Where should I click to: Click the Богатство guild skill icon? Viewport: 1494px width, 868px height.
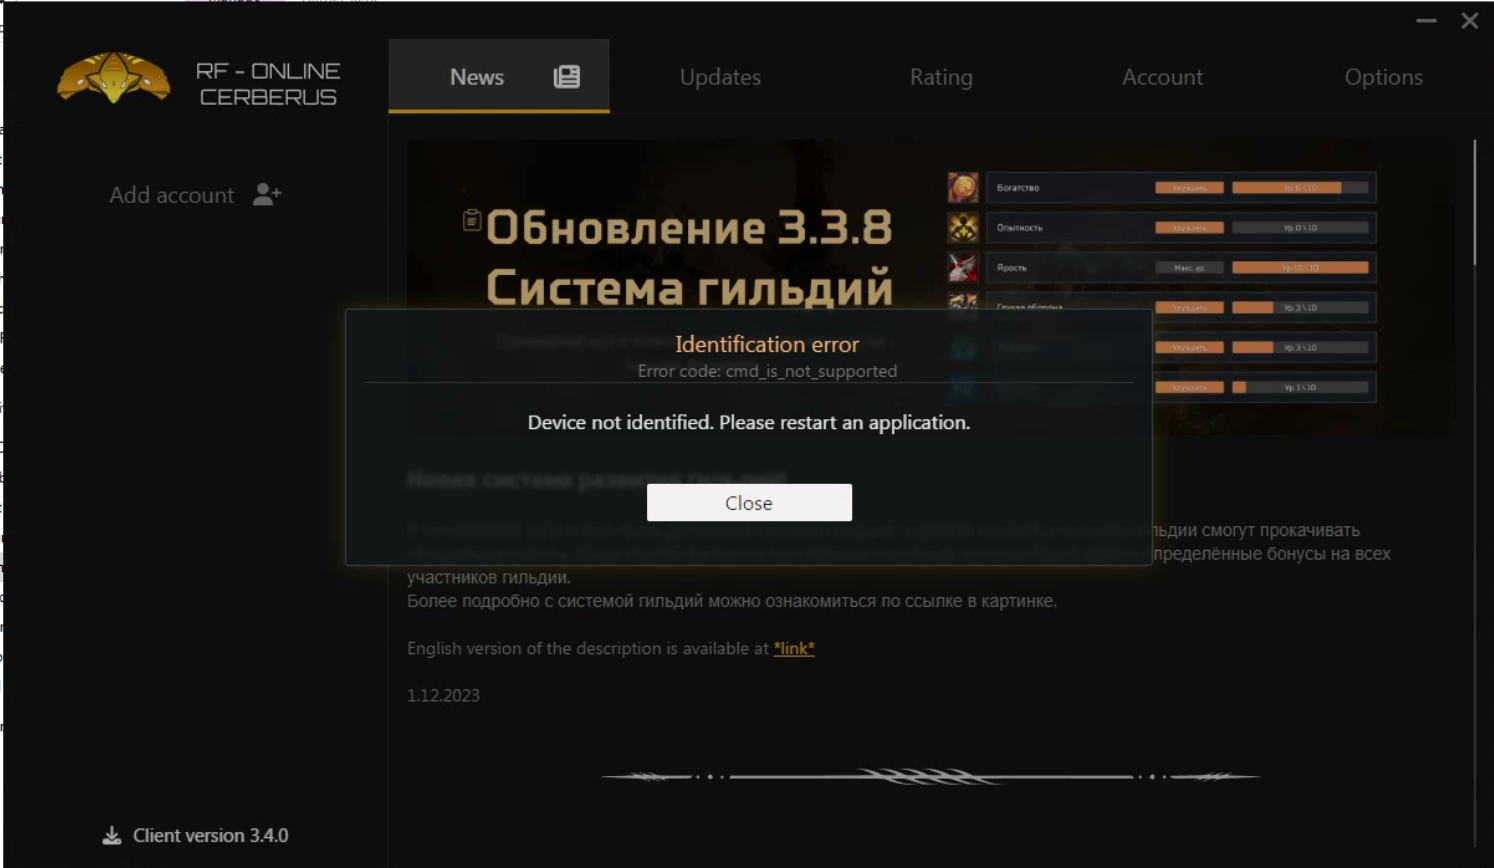pyautogui.click(x=963, y=187)
